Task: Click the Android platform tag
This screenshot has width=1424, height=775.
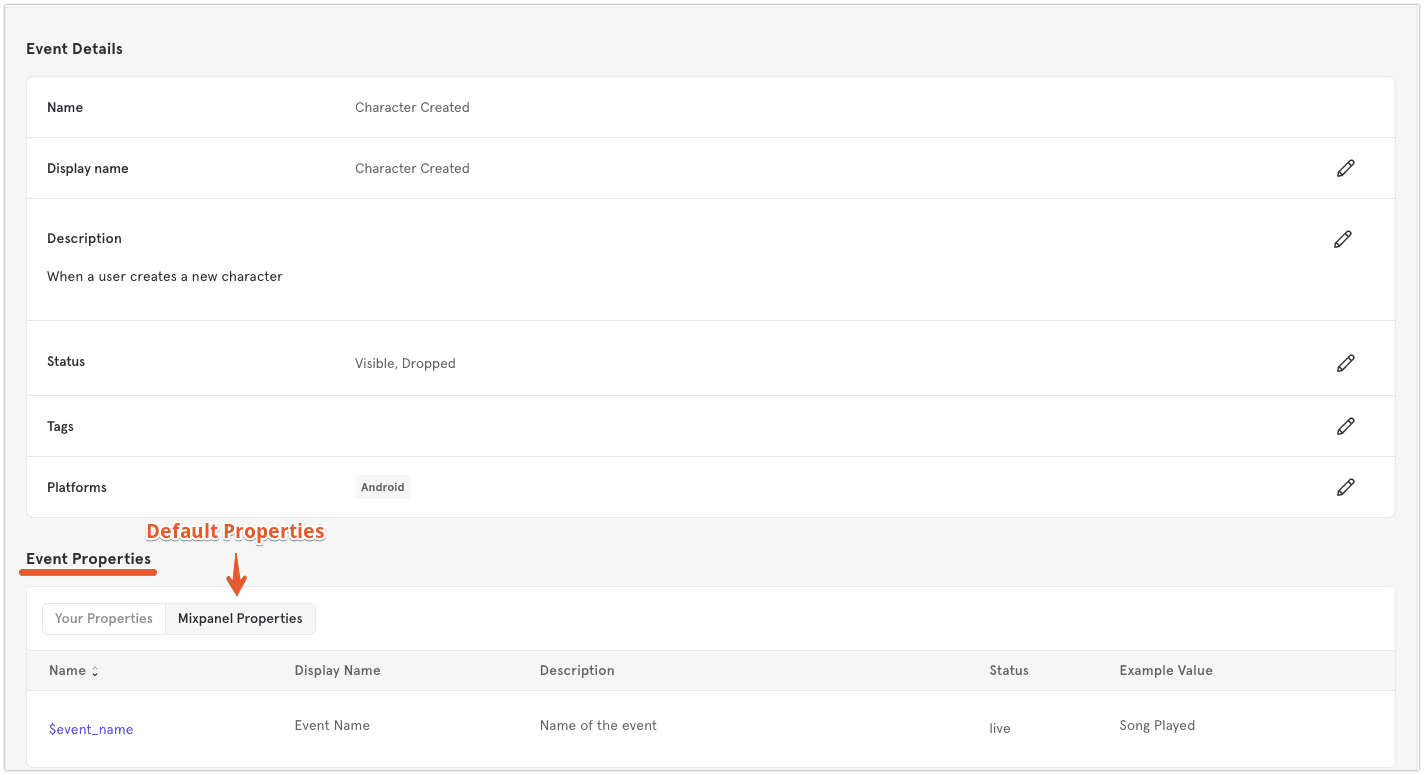Action: tap(383, 487)
